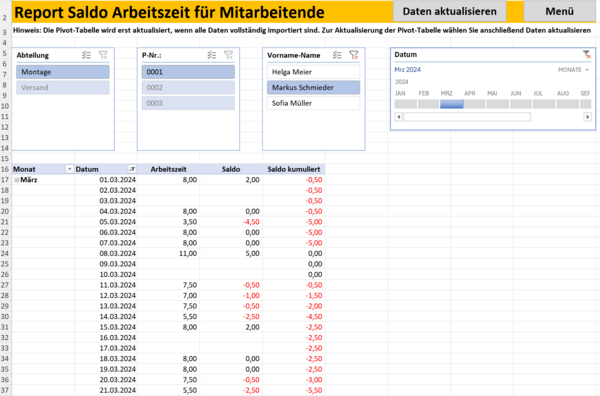600x396 pixels.
Task: Click the Daten aktualisieren button
Action: [x=450, y=11]
